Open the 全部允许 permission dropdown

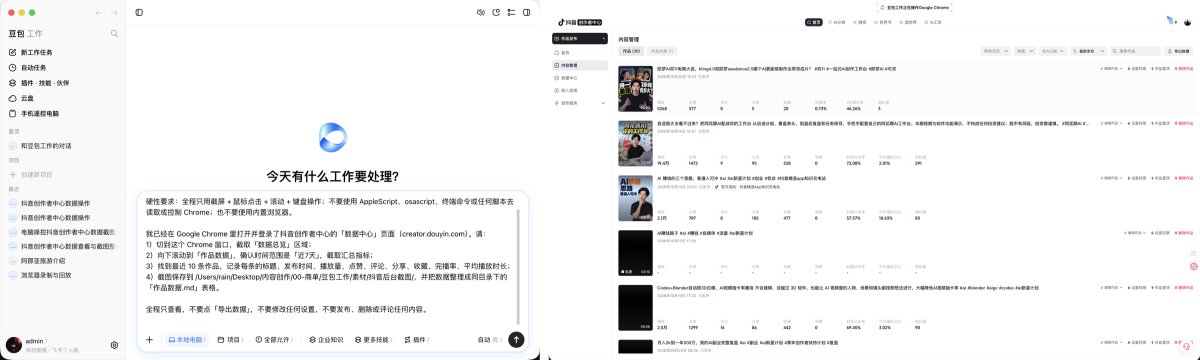[x=274, y=339]
